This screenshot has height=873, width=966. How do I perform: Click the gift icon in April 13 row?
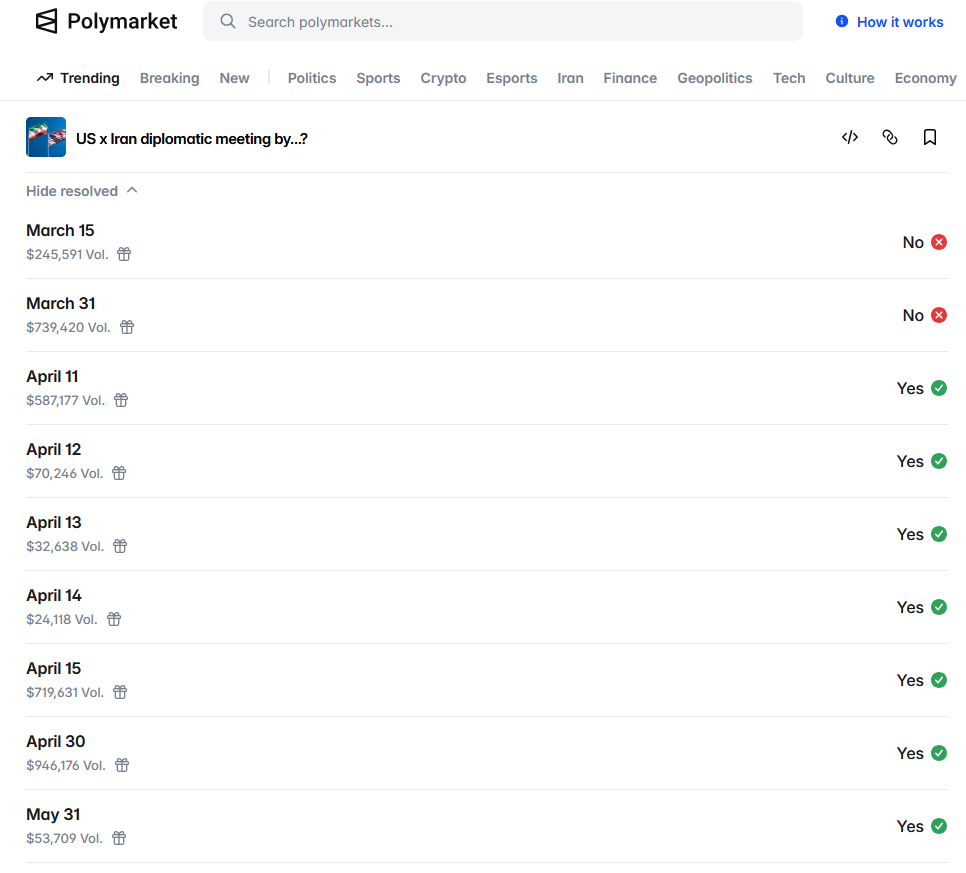pyautogui.click(x=120, y=546)
